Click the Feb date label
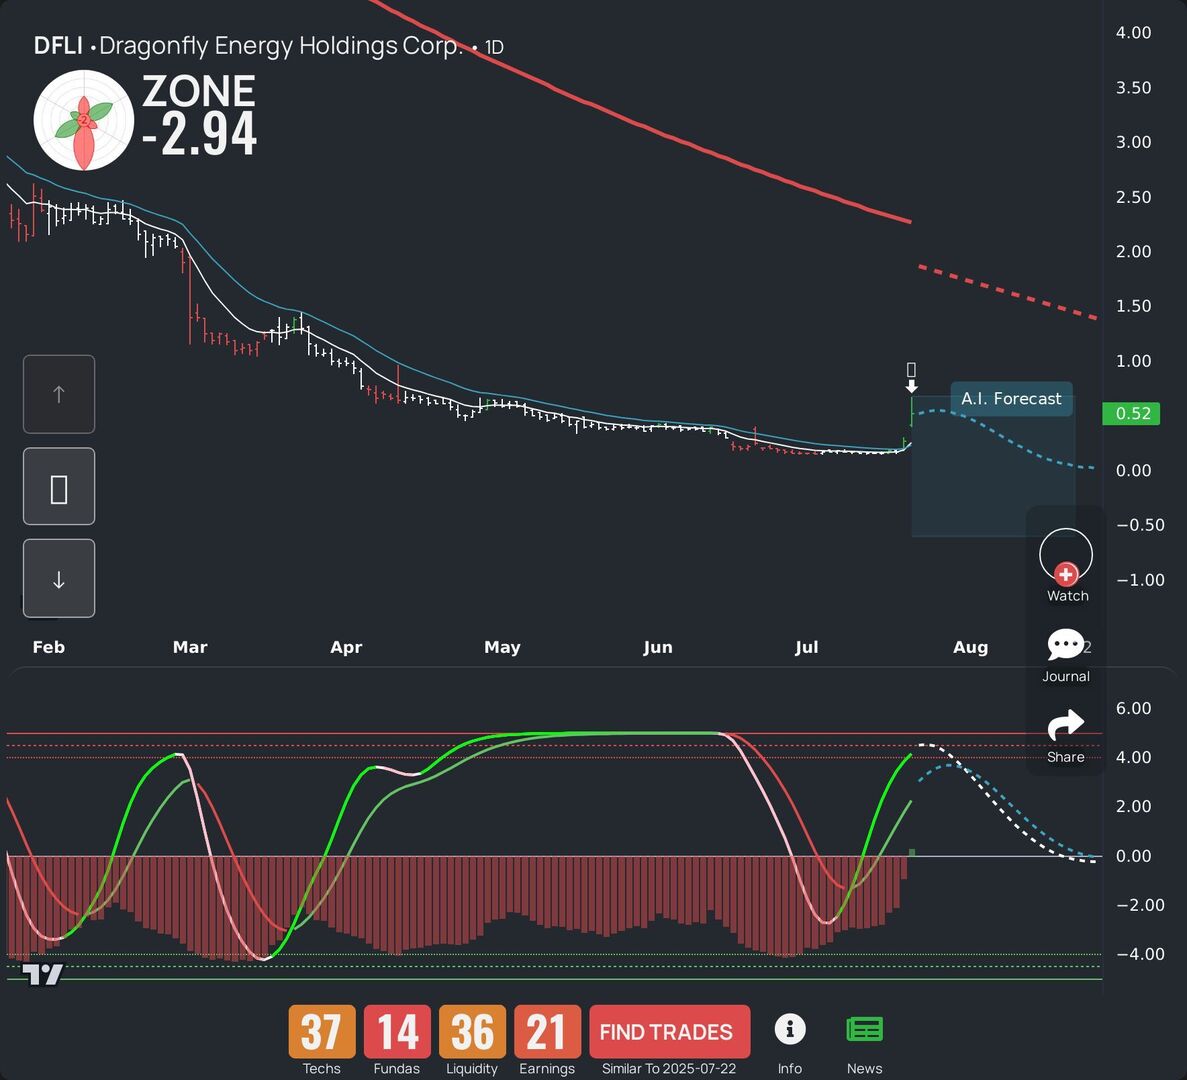The height and width of the screenshot is (1080, 1187). pyautogui.click(x=48, y=647)
